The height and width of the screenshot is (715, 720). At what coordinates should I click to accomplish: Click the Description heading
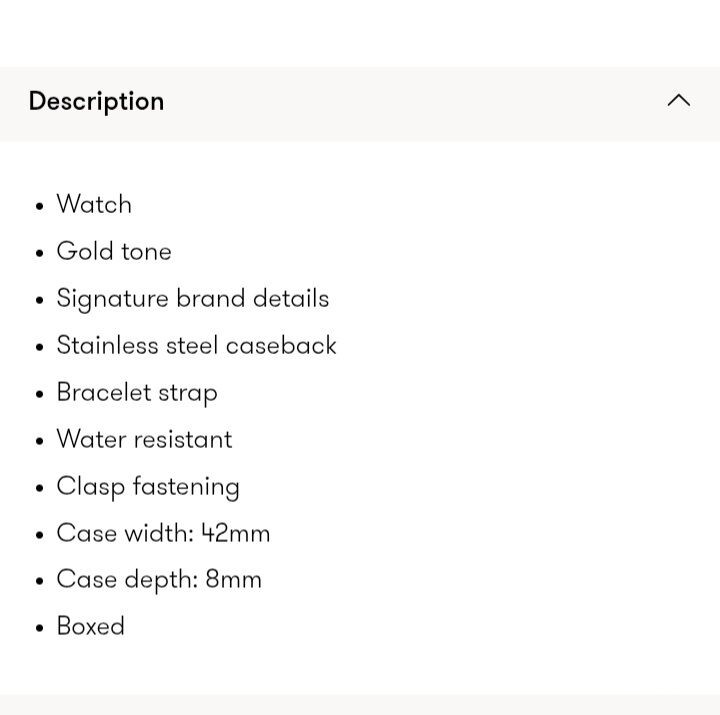coord(96,101)
